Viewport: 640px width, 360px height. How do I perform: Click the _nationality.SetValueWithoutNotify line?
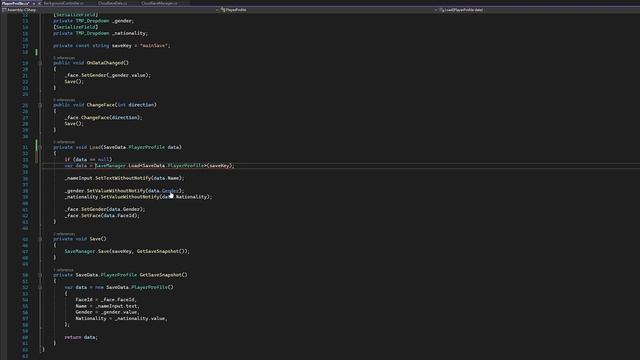[138, 197]
